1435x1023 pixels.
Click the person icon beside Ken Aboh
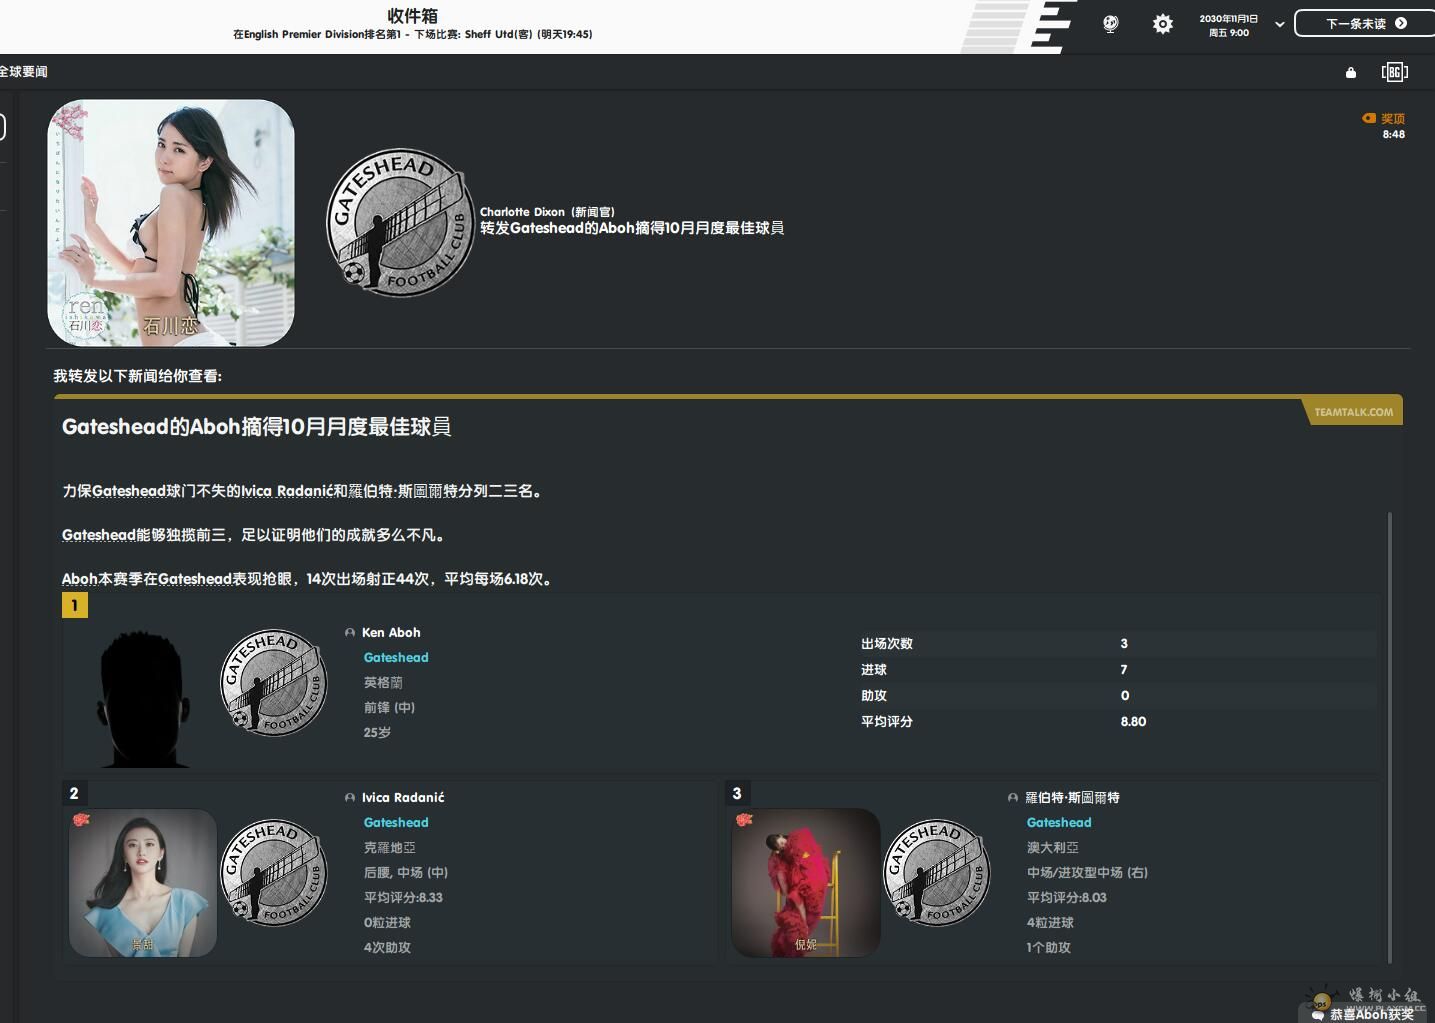click(x=350, y=633)
